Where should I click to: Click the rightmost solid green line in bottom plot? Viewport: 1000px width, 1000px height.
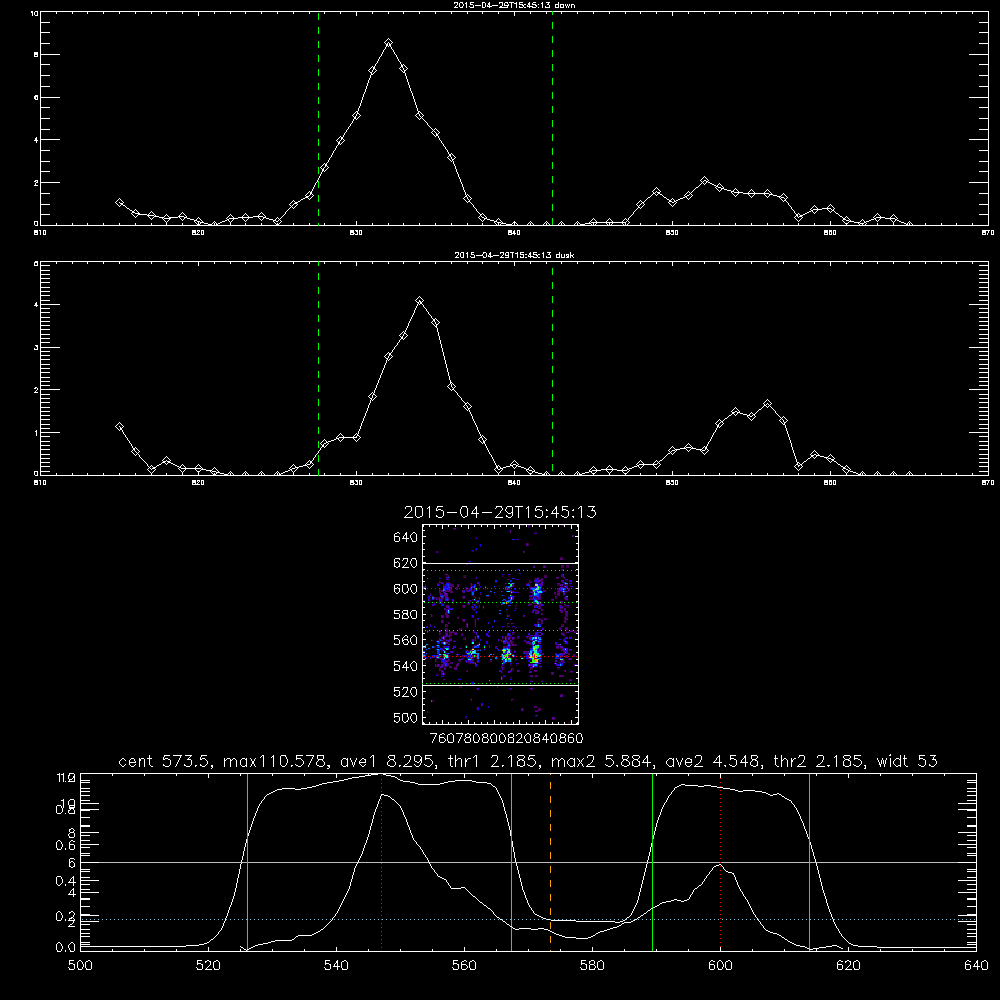tap(809, 861)
